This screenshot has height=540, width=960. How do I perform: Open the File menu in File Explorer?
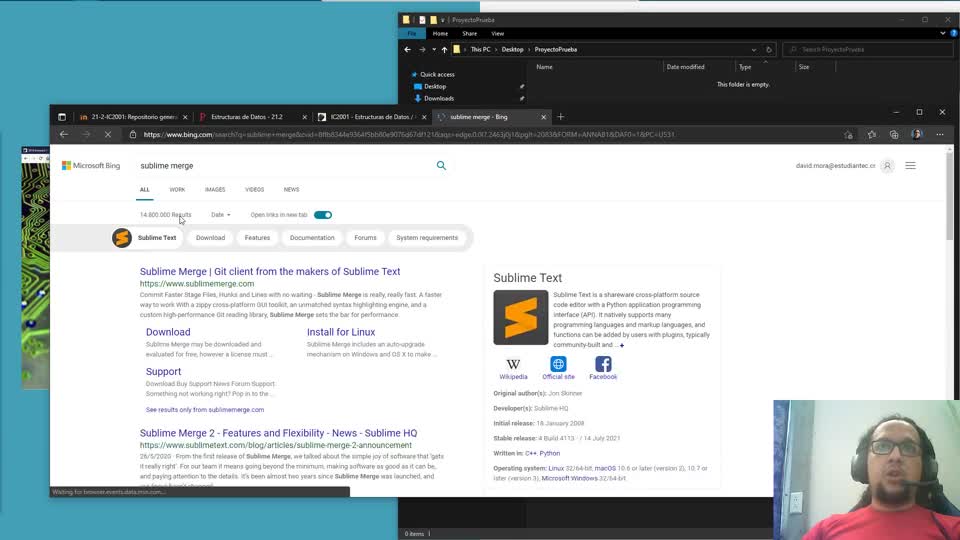[412, 34]
